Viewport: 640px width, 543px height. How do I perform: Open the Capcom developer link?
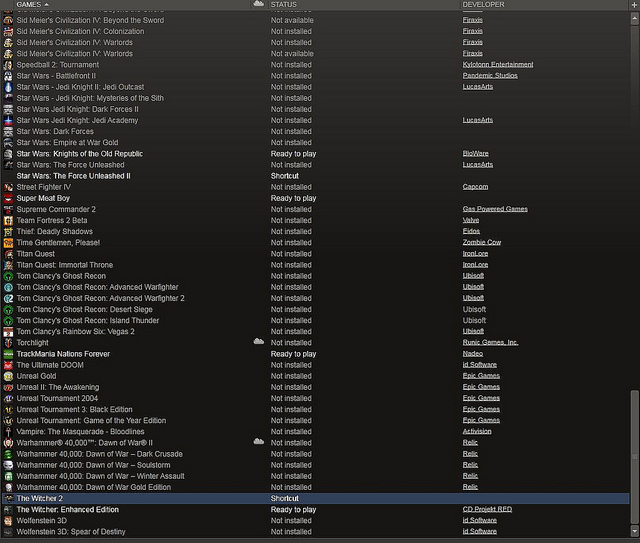[475, 187]
